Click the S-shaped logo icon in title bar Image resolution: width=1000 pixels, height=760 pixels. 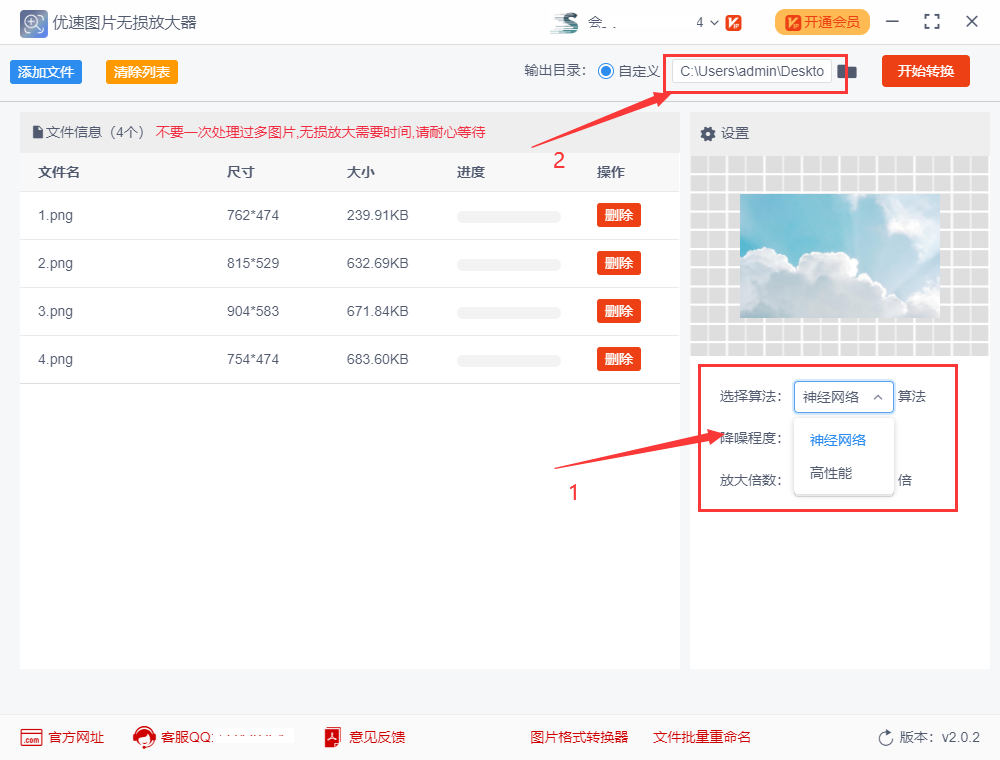[x=562, y=20]
